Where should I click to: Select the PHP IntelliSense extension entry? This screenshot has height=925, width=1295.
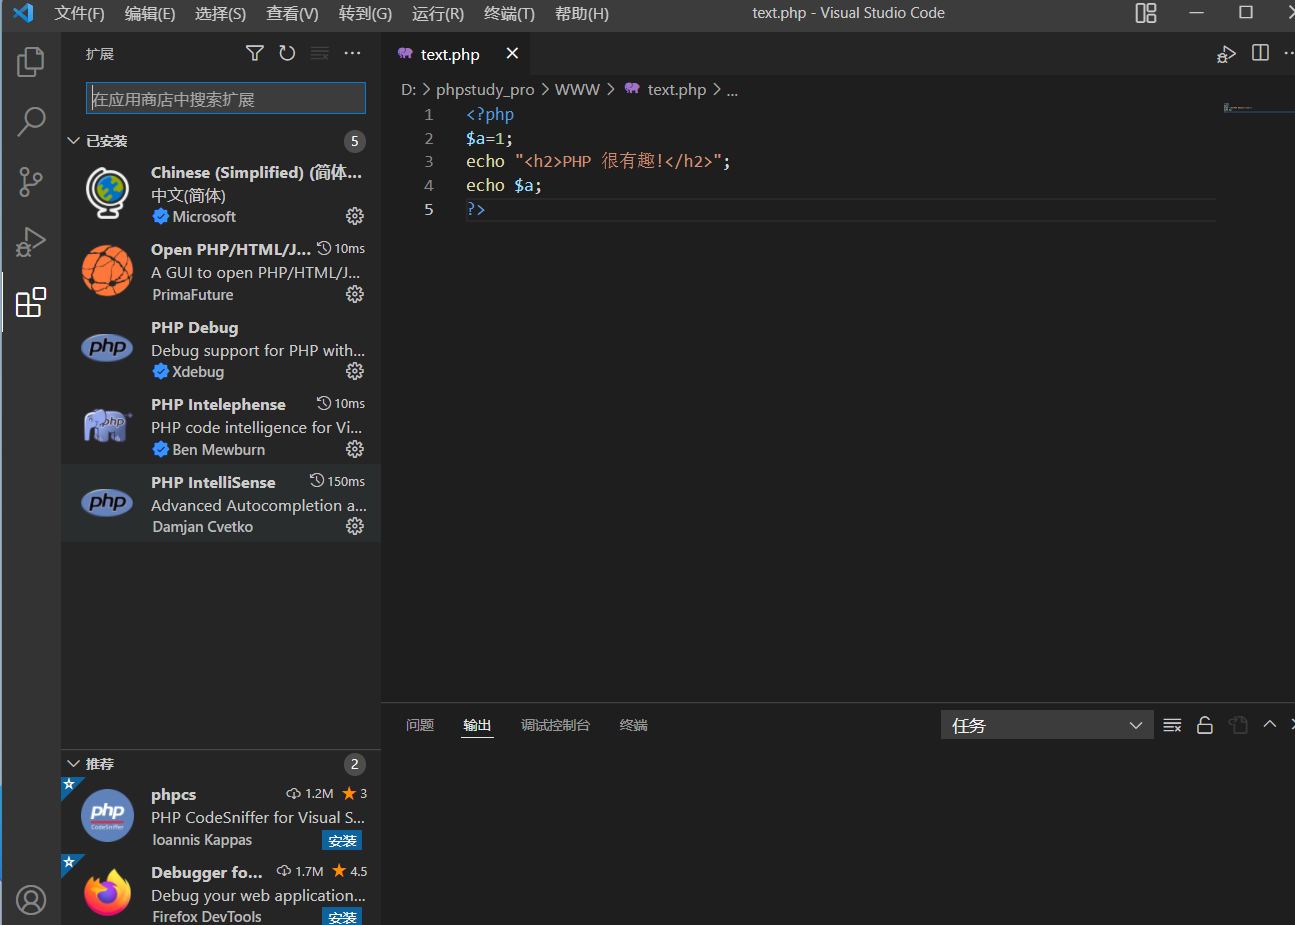click(x=221, y=503)
